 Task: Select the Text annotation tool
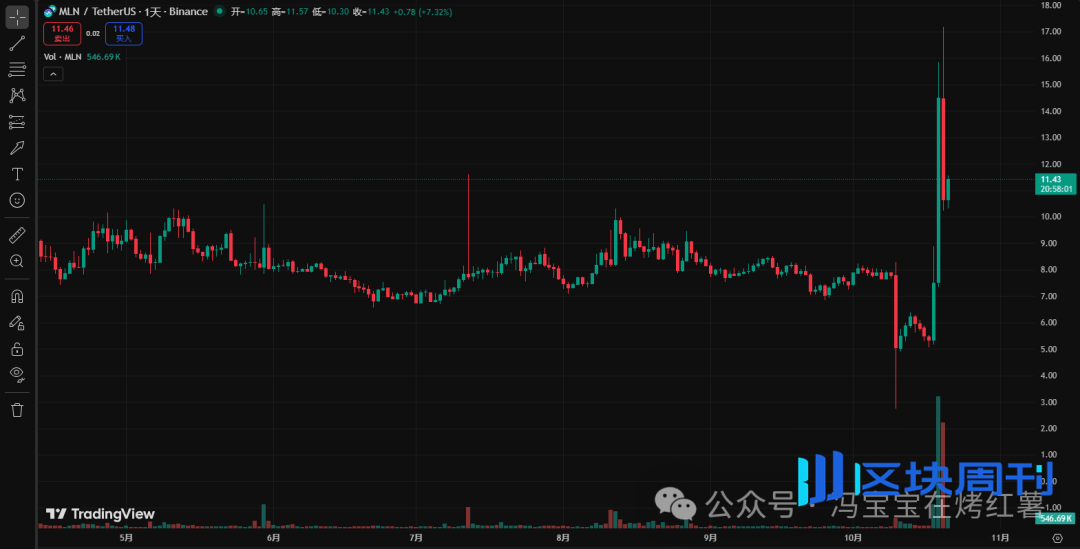pyautogui.click(x=17, y=174)
